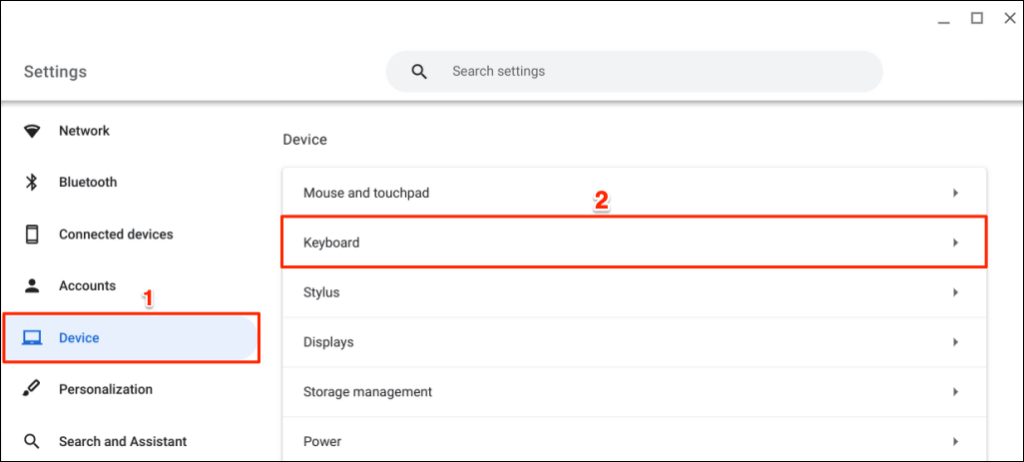Expand the Keyboard row arrow
This screenshot has width=1024, height=462.
955,242
